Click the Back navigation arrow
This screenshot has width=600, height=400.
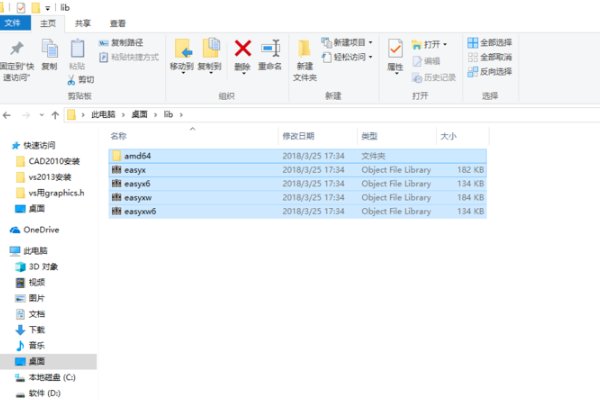pyautogui.click(x=7, y=115)
